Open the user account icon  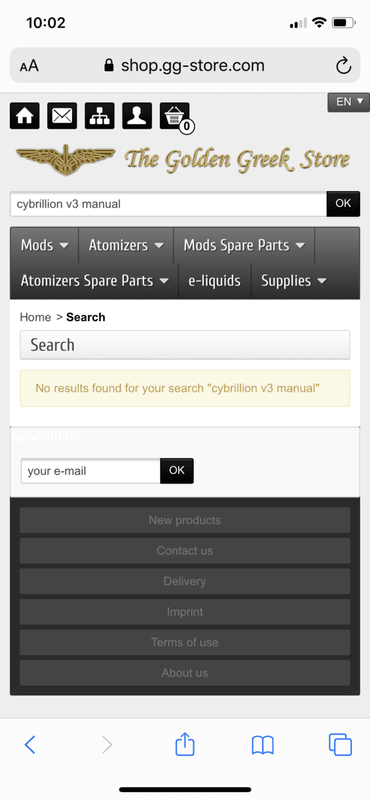tap(137, 116)
